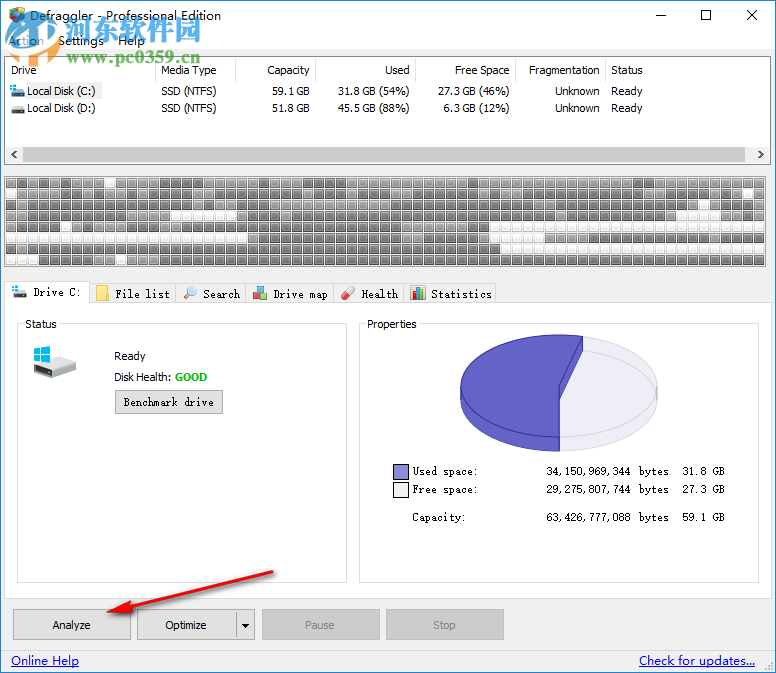Click the Local Disk (C:) drive icon
Image resolution: width=776 pixels, height=673 pixels.
coord(17,91)
